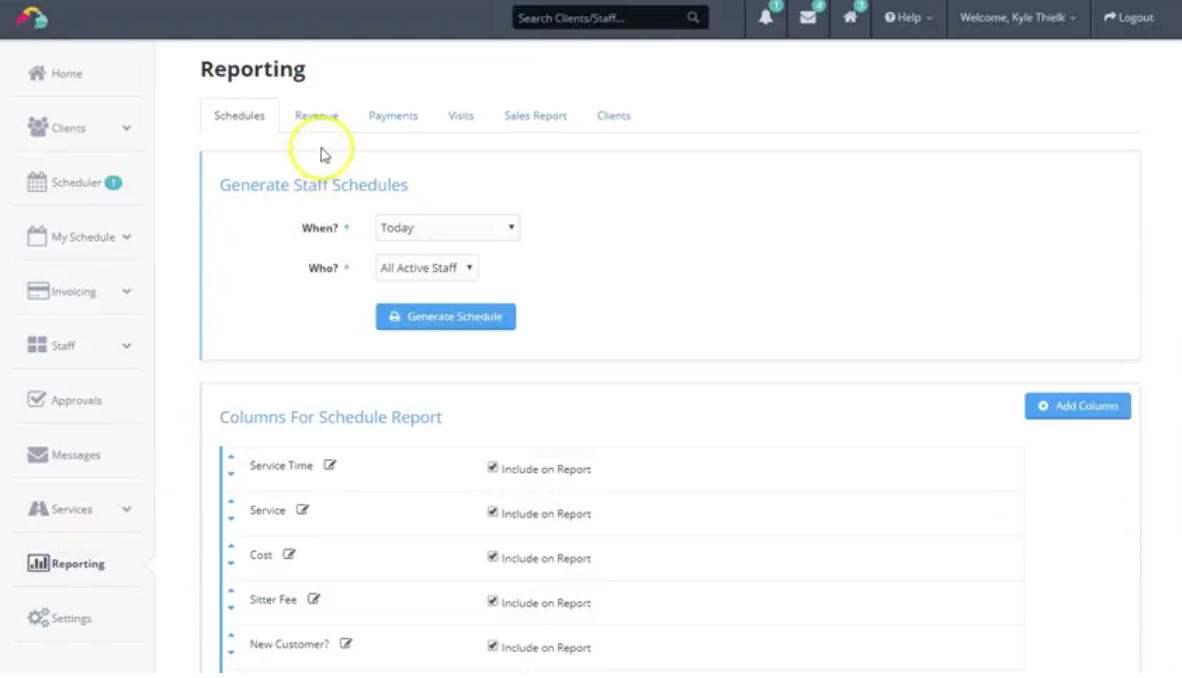1182x678 pixels.
Task: Open the Sales Report tab
Action: 535,115
